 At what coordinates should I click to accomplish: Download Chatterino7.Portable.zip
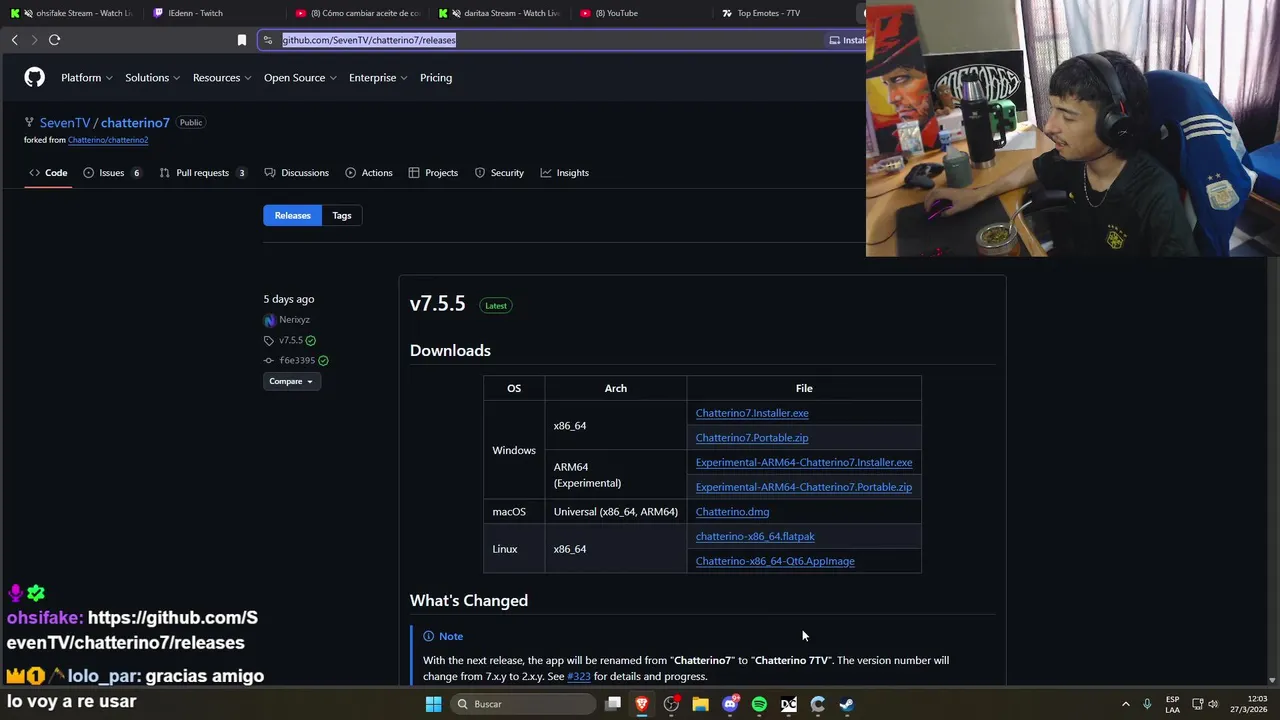[x=752, y=438]
